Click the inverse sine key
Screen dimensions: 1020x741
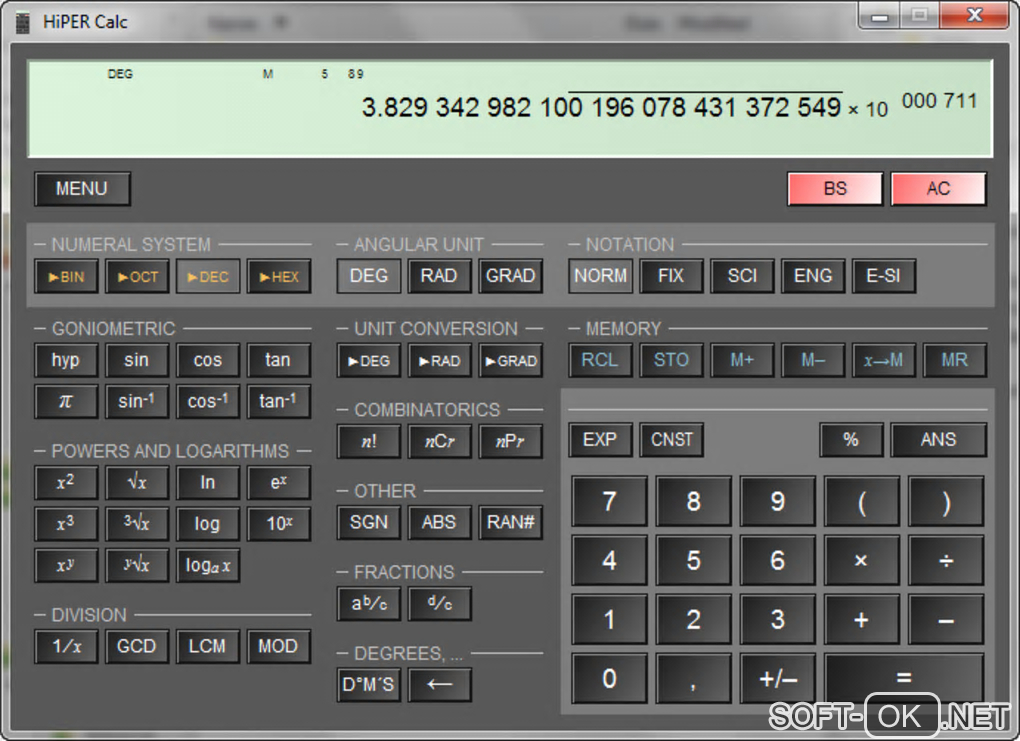[137, 401]
